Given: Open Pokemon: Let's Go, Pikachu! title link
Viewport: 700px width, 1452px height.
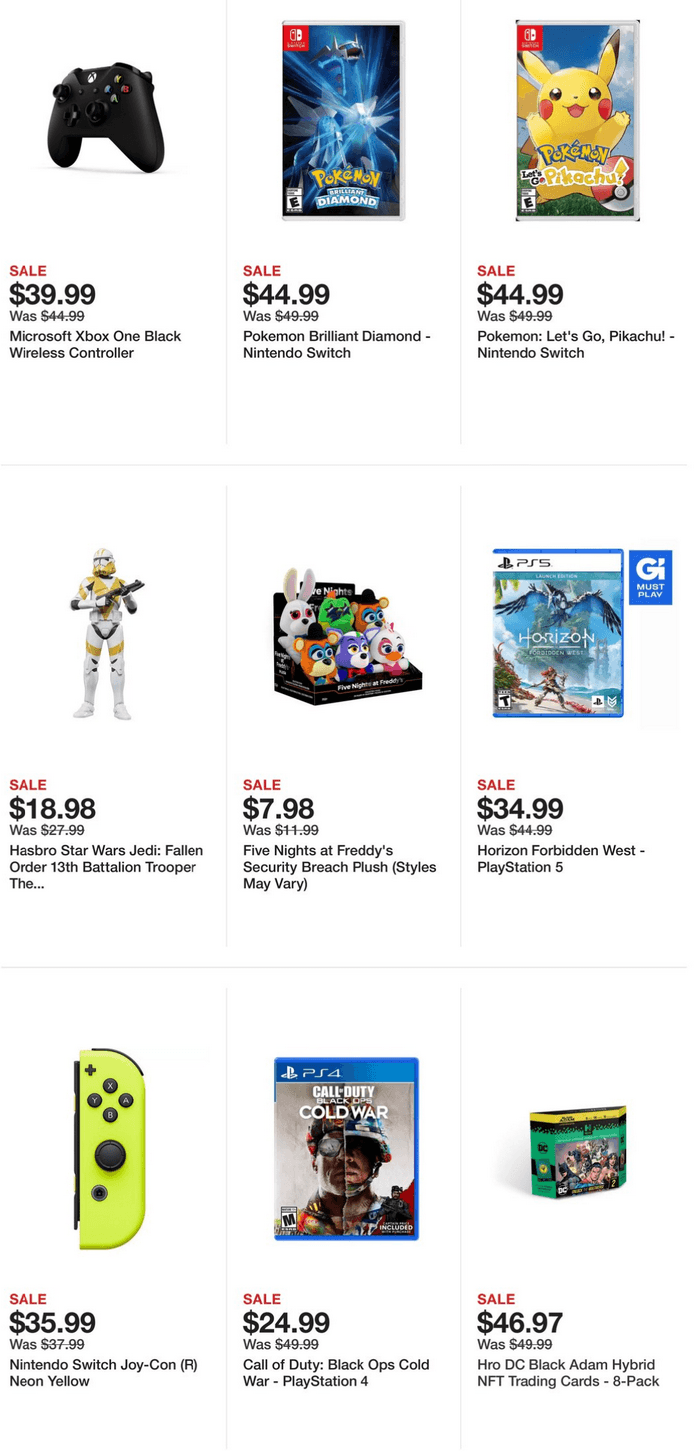Looking at the screenshot, I should (x=576, y=344).
